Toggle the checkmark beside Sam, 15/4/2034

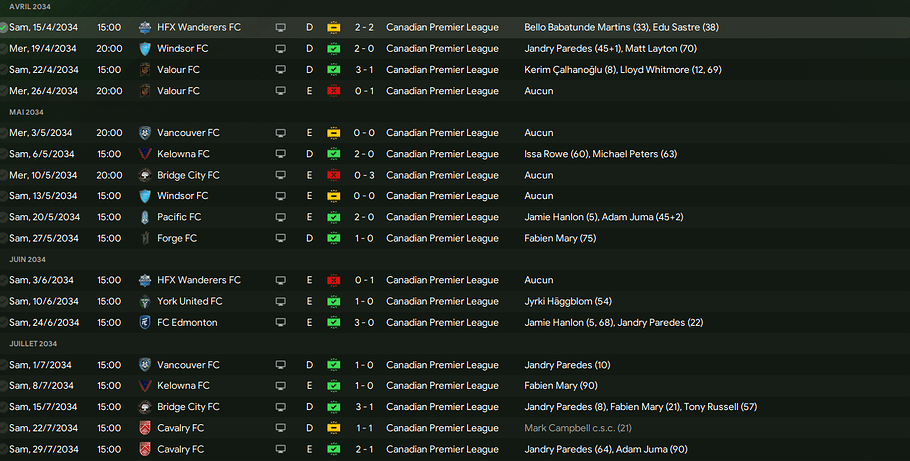[4, 27]
